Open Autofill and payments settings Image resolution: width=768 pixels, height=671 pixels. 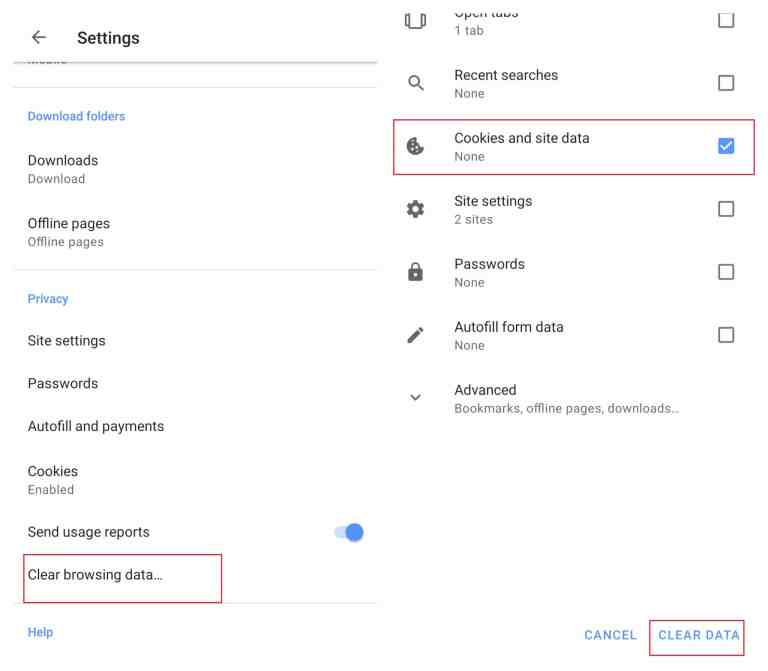pos(96,426)
